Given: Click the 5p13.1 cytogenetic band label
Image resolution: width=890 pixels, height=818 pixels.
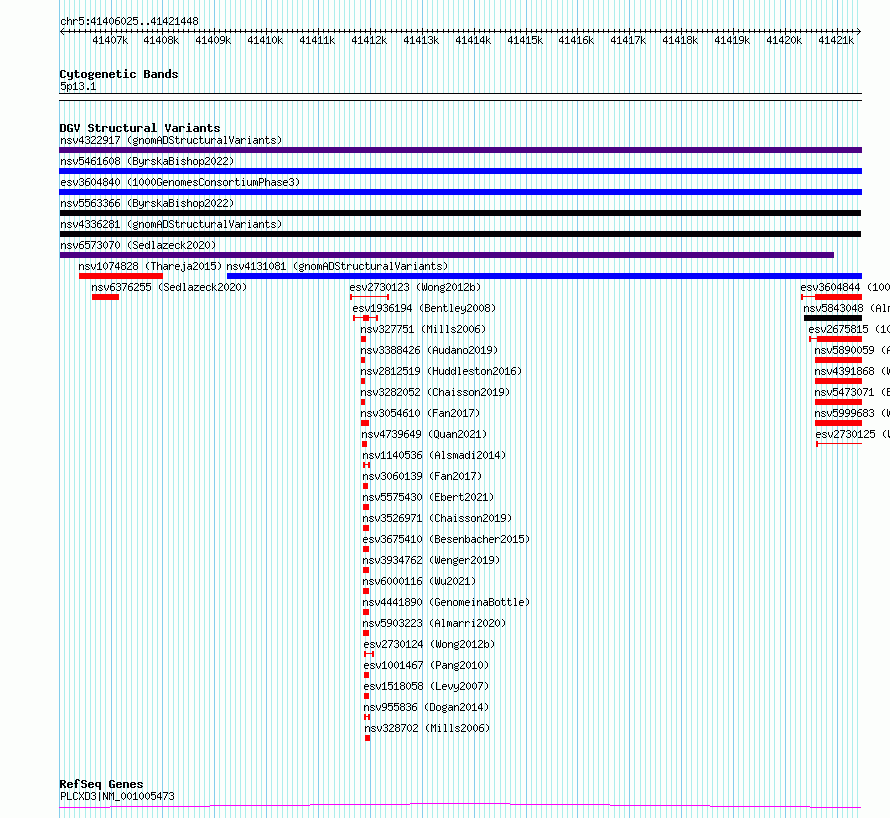Looking at the screenshot, I should [x=78, y=86].
